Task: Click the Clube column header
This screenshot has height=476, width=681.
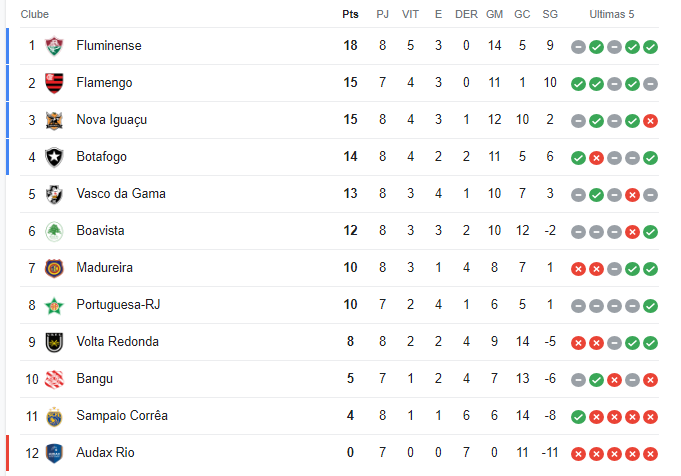Action: point(35,14)
